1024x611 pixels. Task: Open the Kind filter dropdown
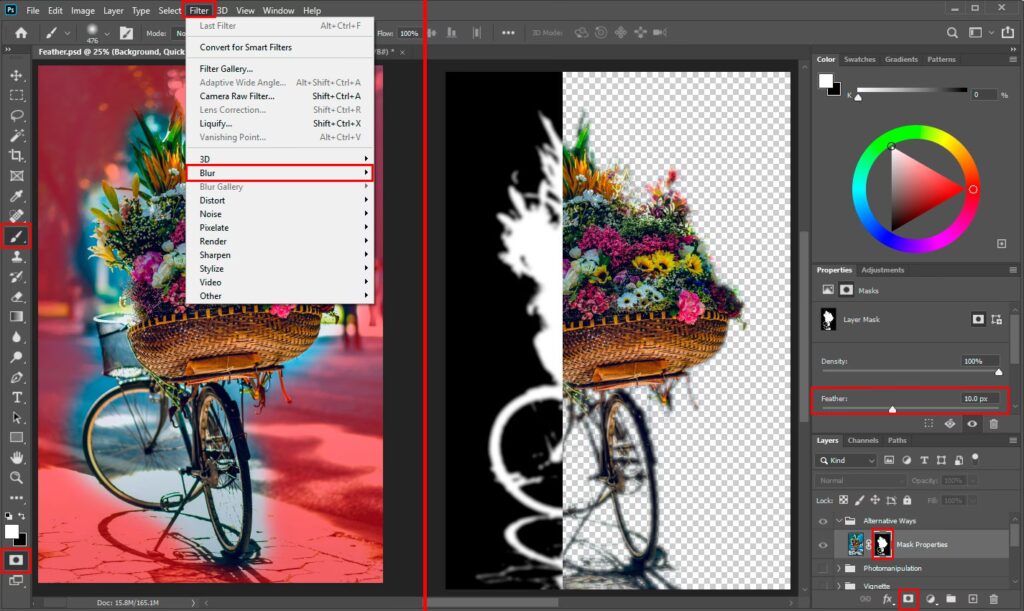(848, 461)
